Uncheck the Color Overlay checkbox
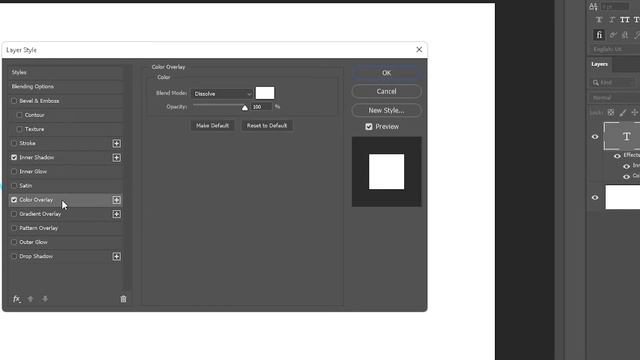The image size is (640, 360). click(14, 200)
